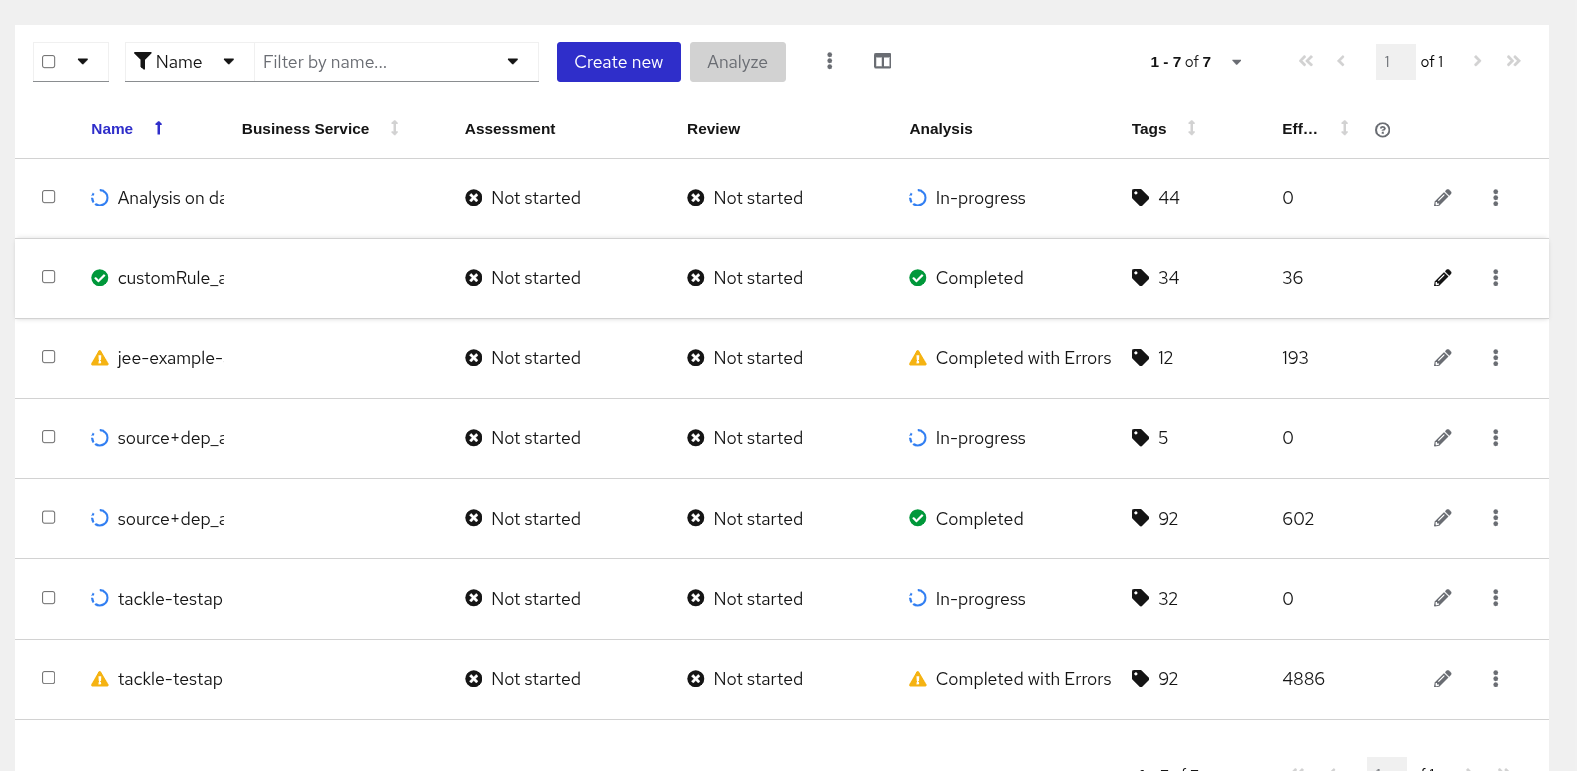Sort by the Name column header
1577x771 pixels.
coord(112,129)
